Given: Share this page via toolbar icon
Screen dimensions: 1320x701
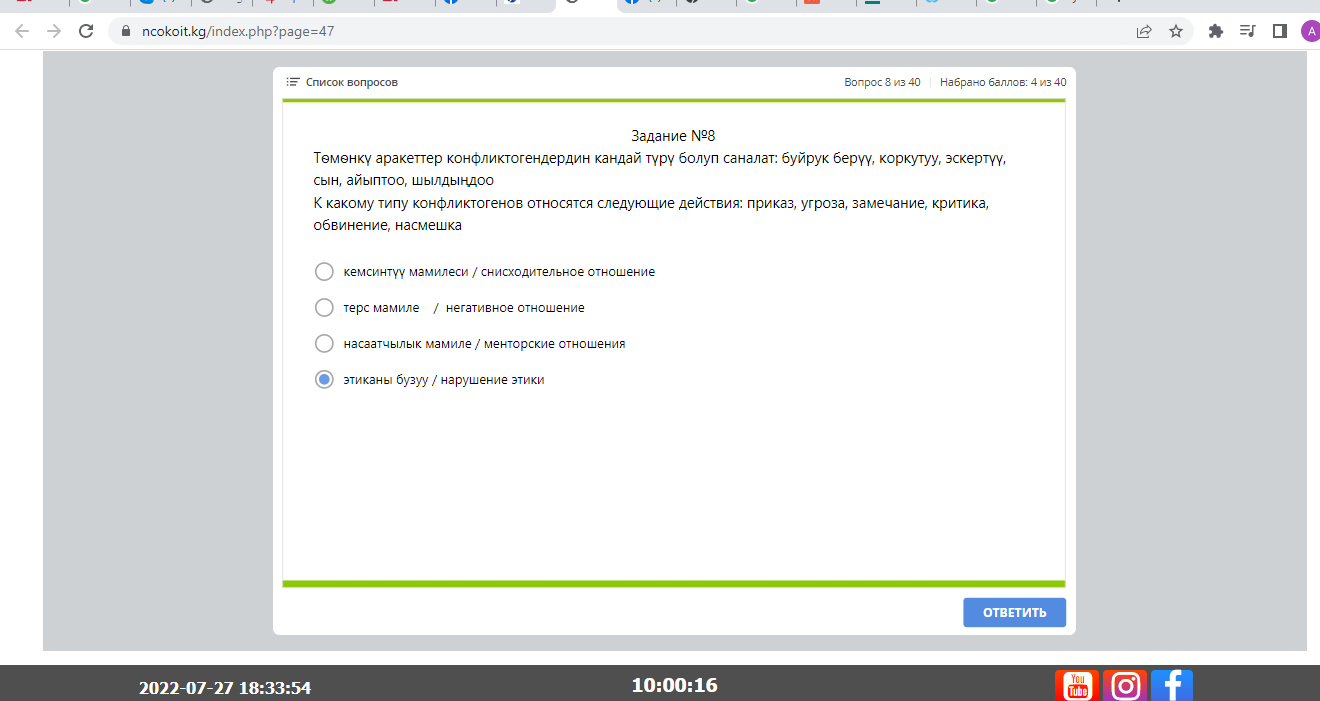Looking at the screenshot, I should pos(1144,31).
